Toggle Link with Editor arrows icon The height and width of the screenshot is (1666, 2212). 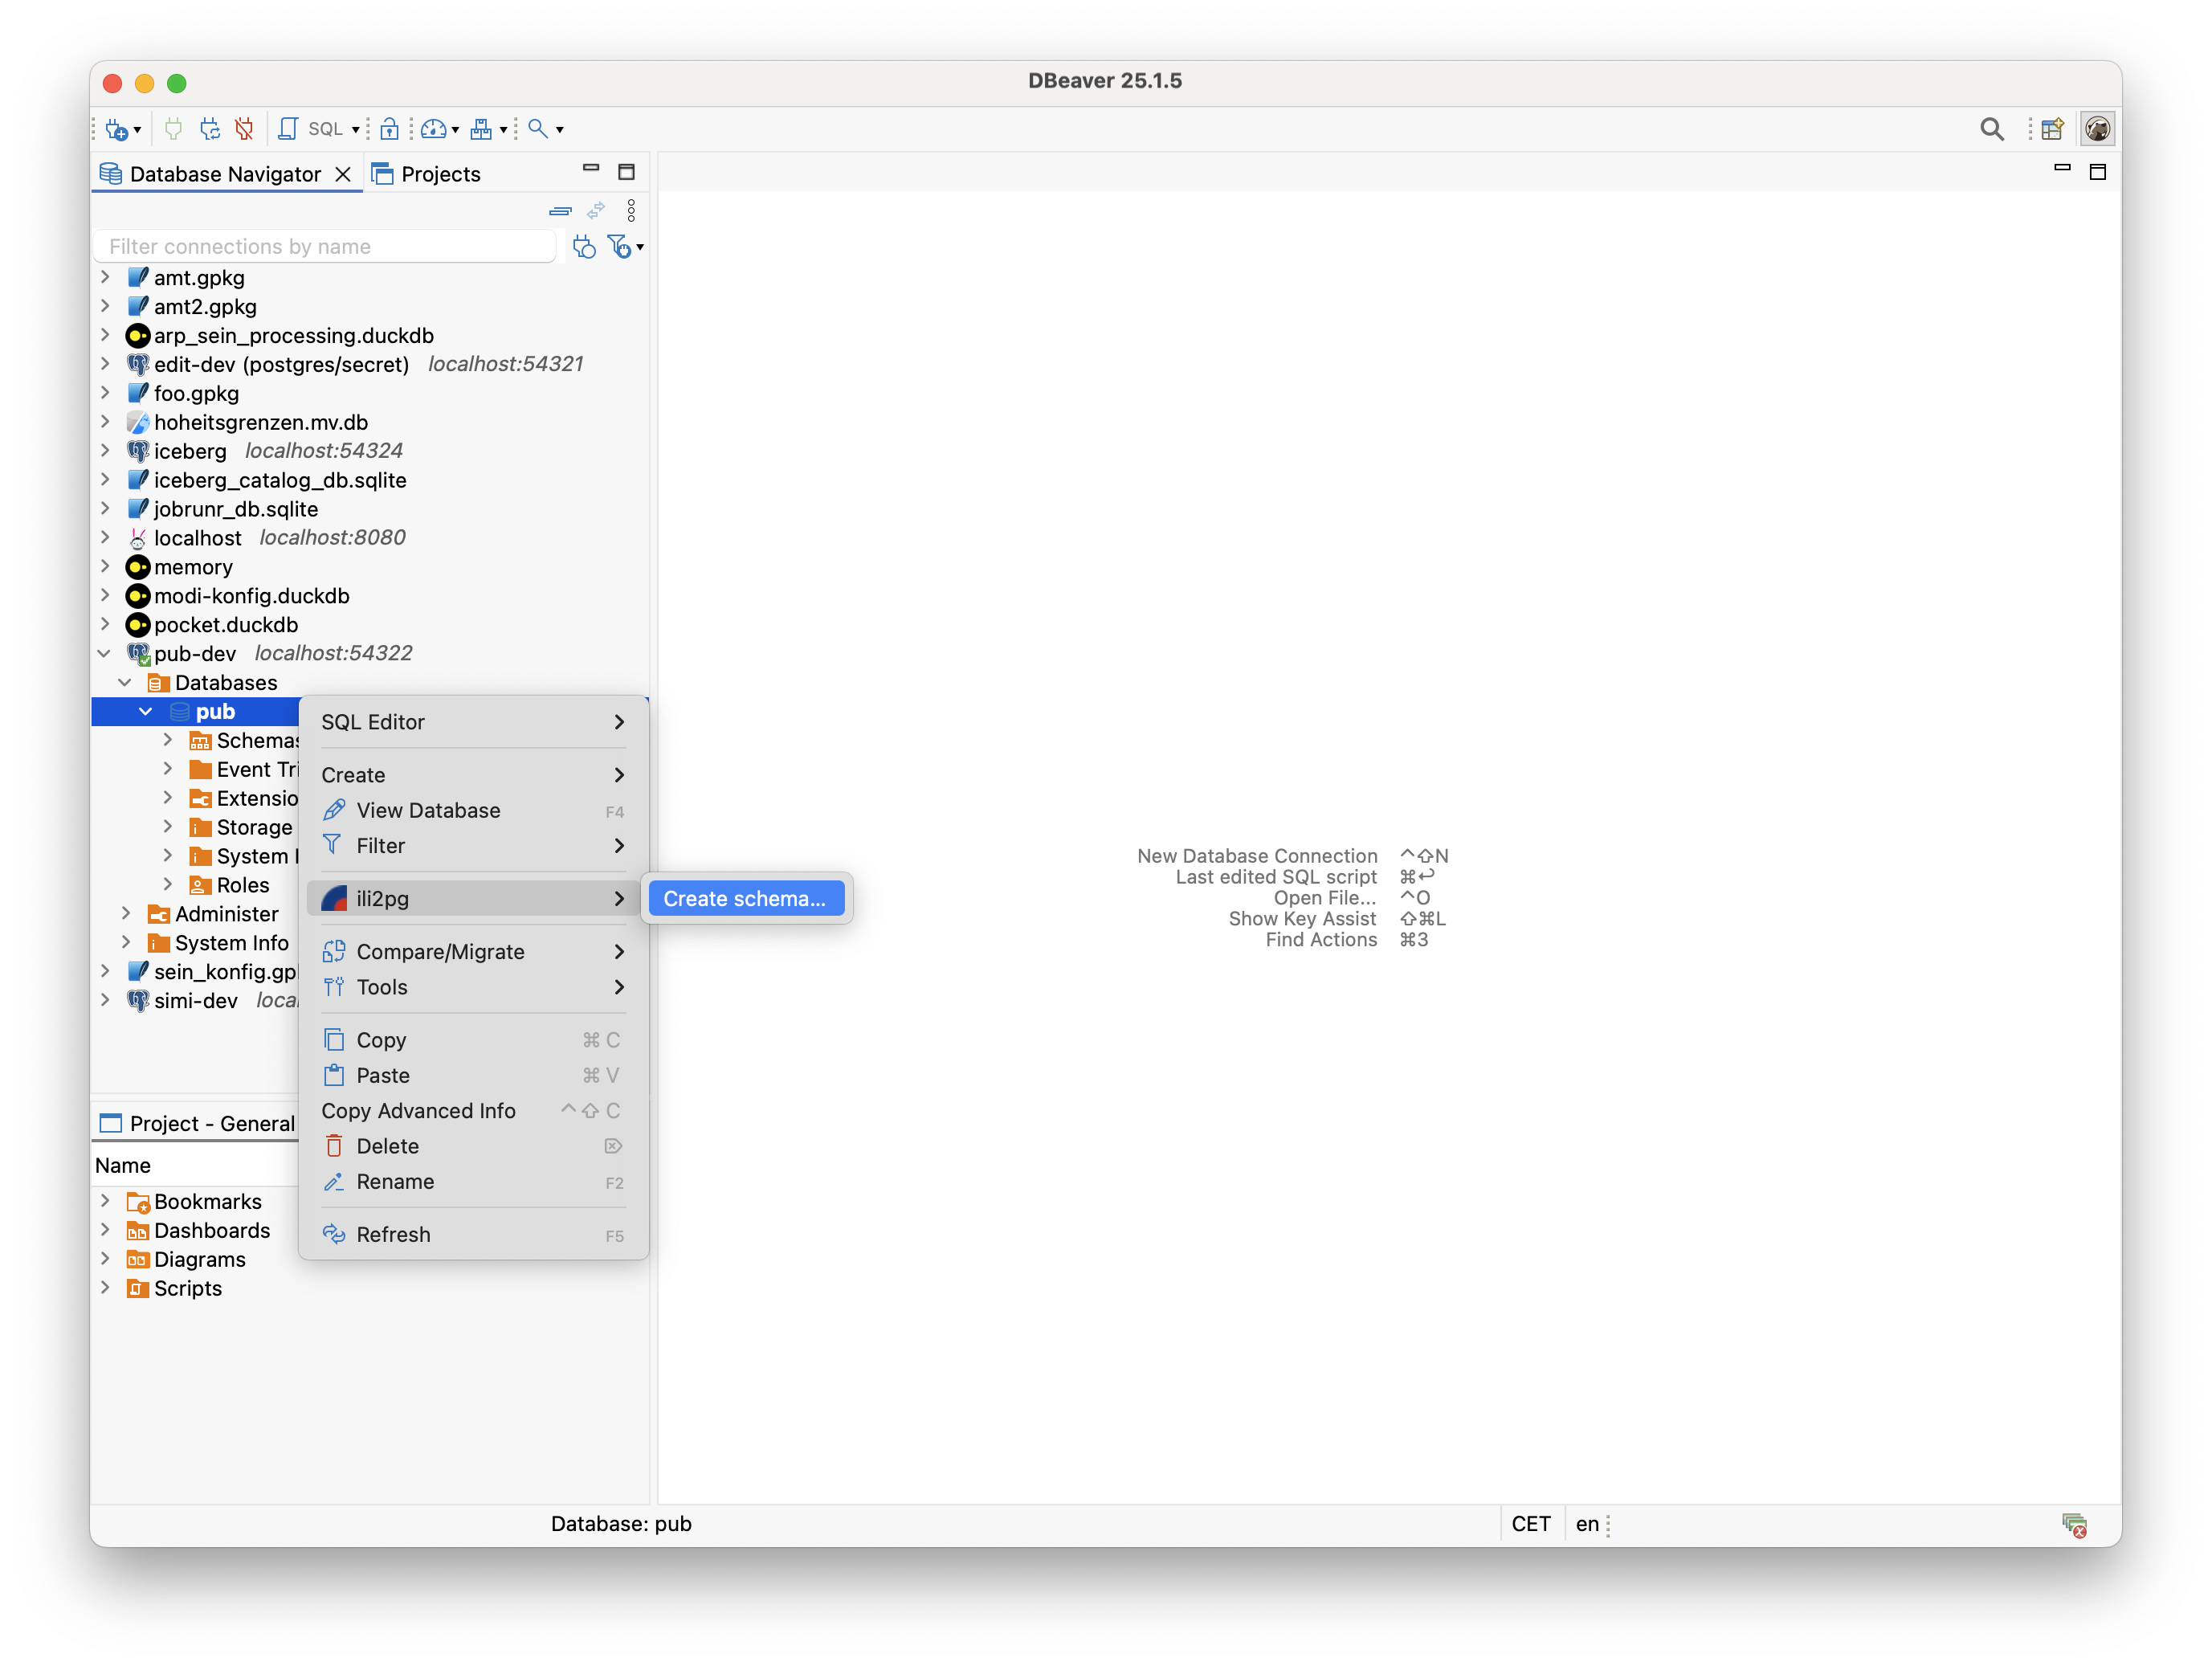click(596, 211)
